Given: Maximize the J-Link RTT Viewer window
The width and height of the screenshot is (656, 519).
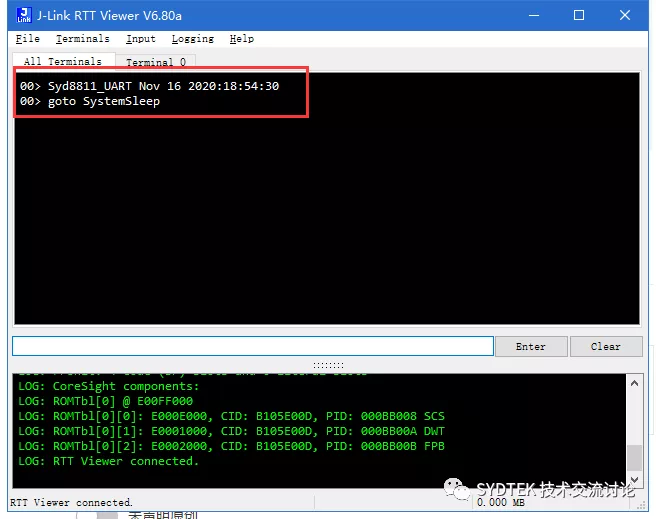Looking at the screenshot, I should tap(579, 15).
